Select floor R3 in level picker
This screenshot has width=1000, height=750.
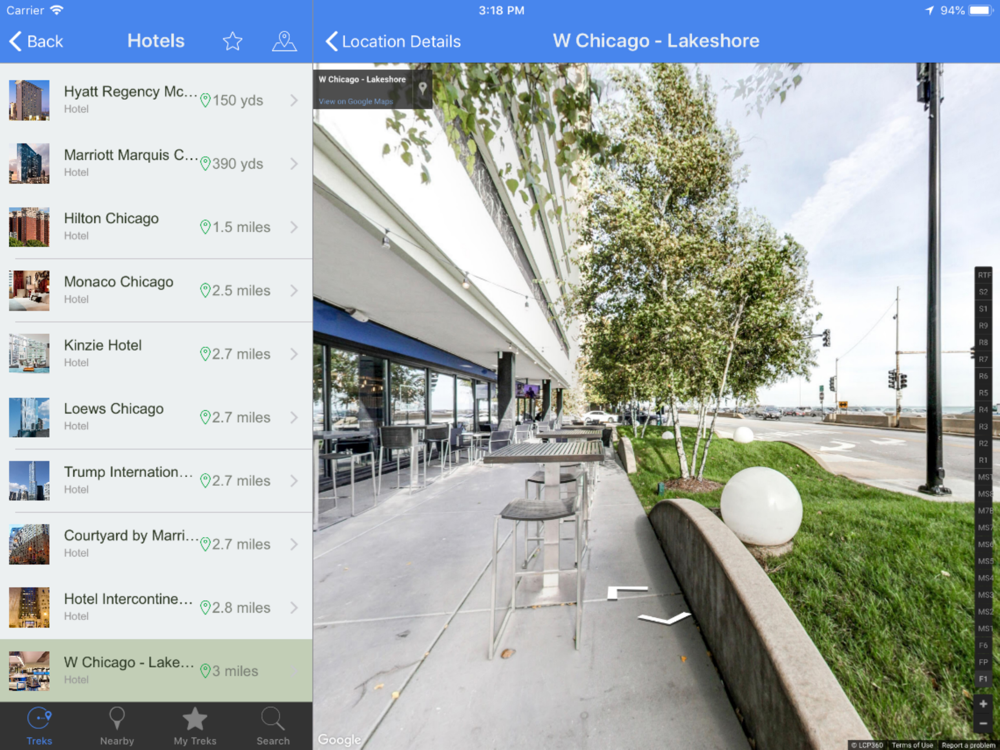[x=984, y=427]
